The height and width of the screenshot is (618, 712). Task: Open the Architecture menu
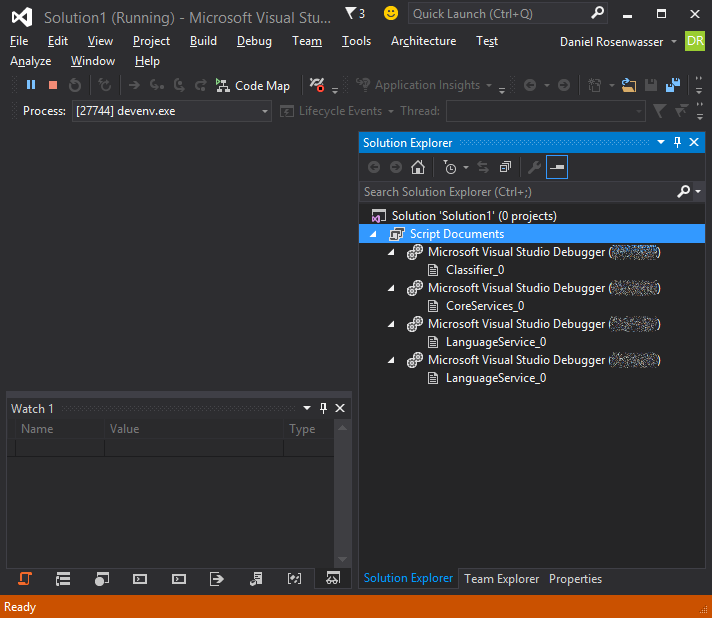tap(423, 41)
